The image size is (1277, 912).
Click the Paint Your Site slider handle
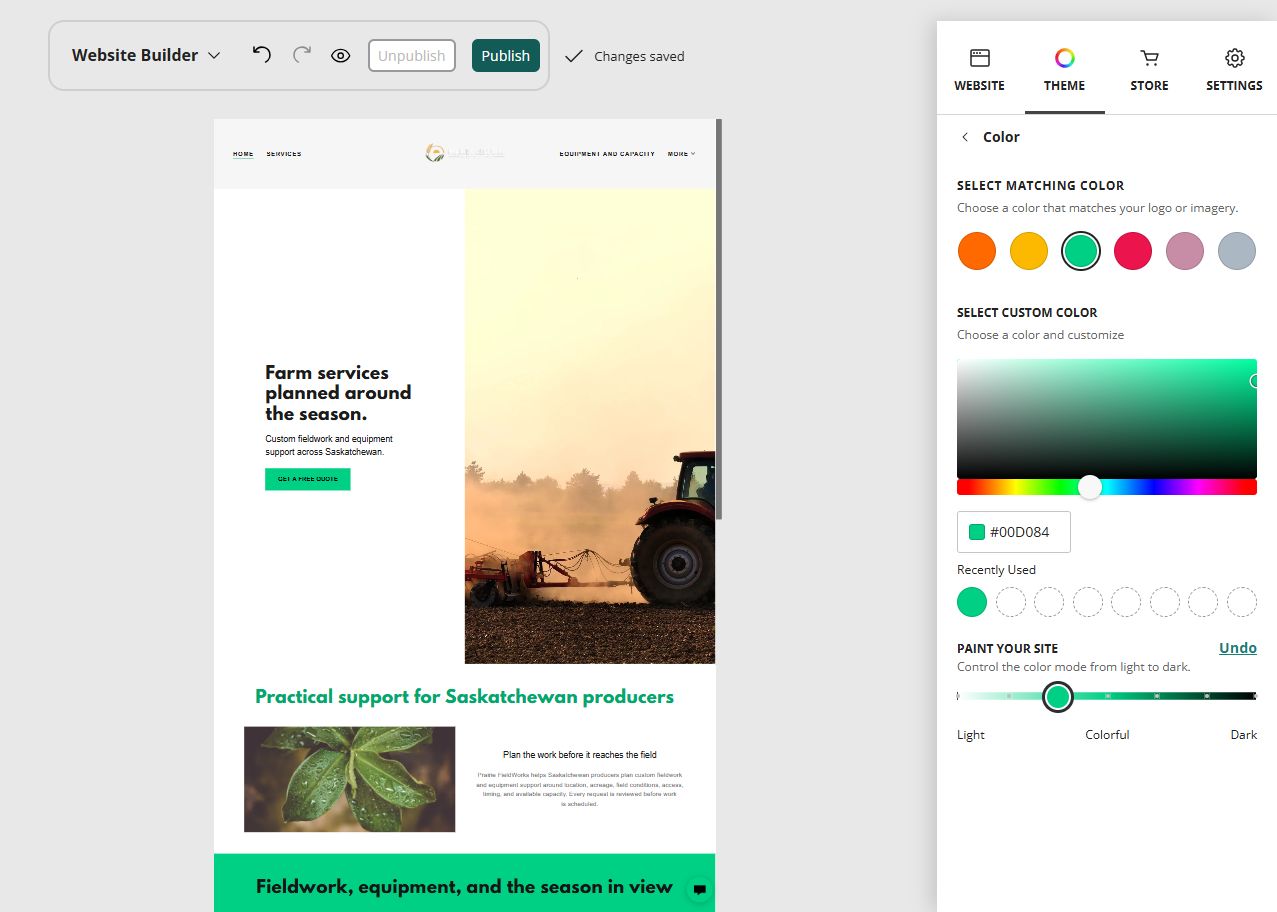click(x=1058, y=696)
